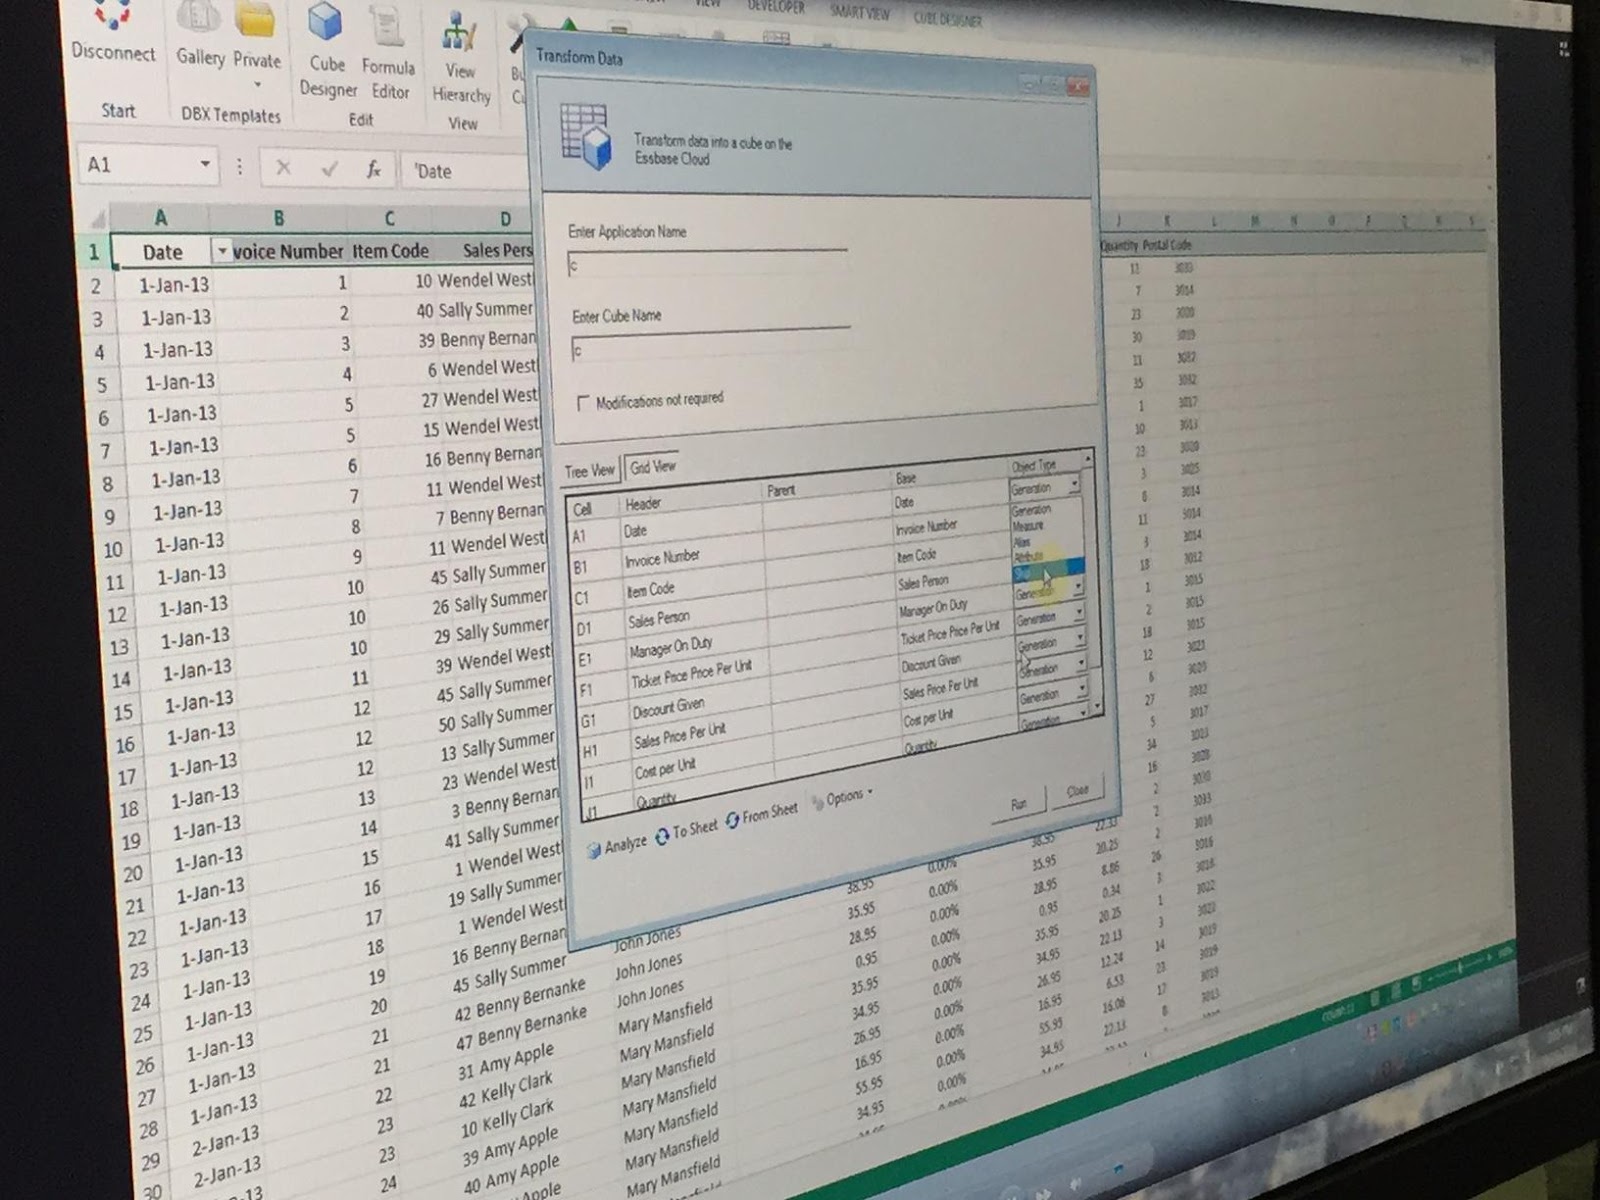This screenshot has height=1200, width=1600.
Task: Select column B header
Action: 279,217
